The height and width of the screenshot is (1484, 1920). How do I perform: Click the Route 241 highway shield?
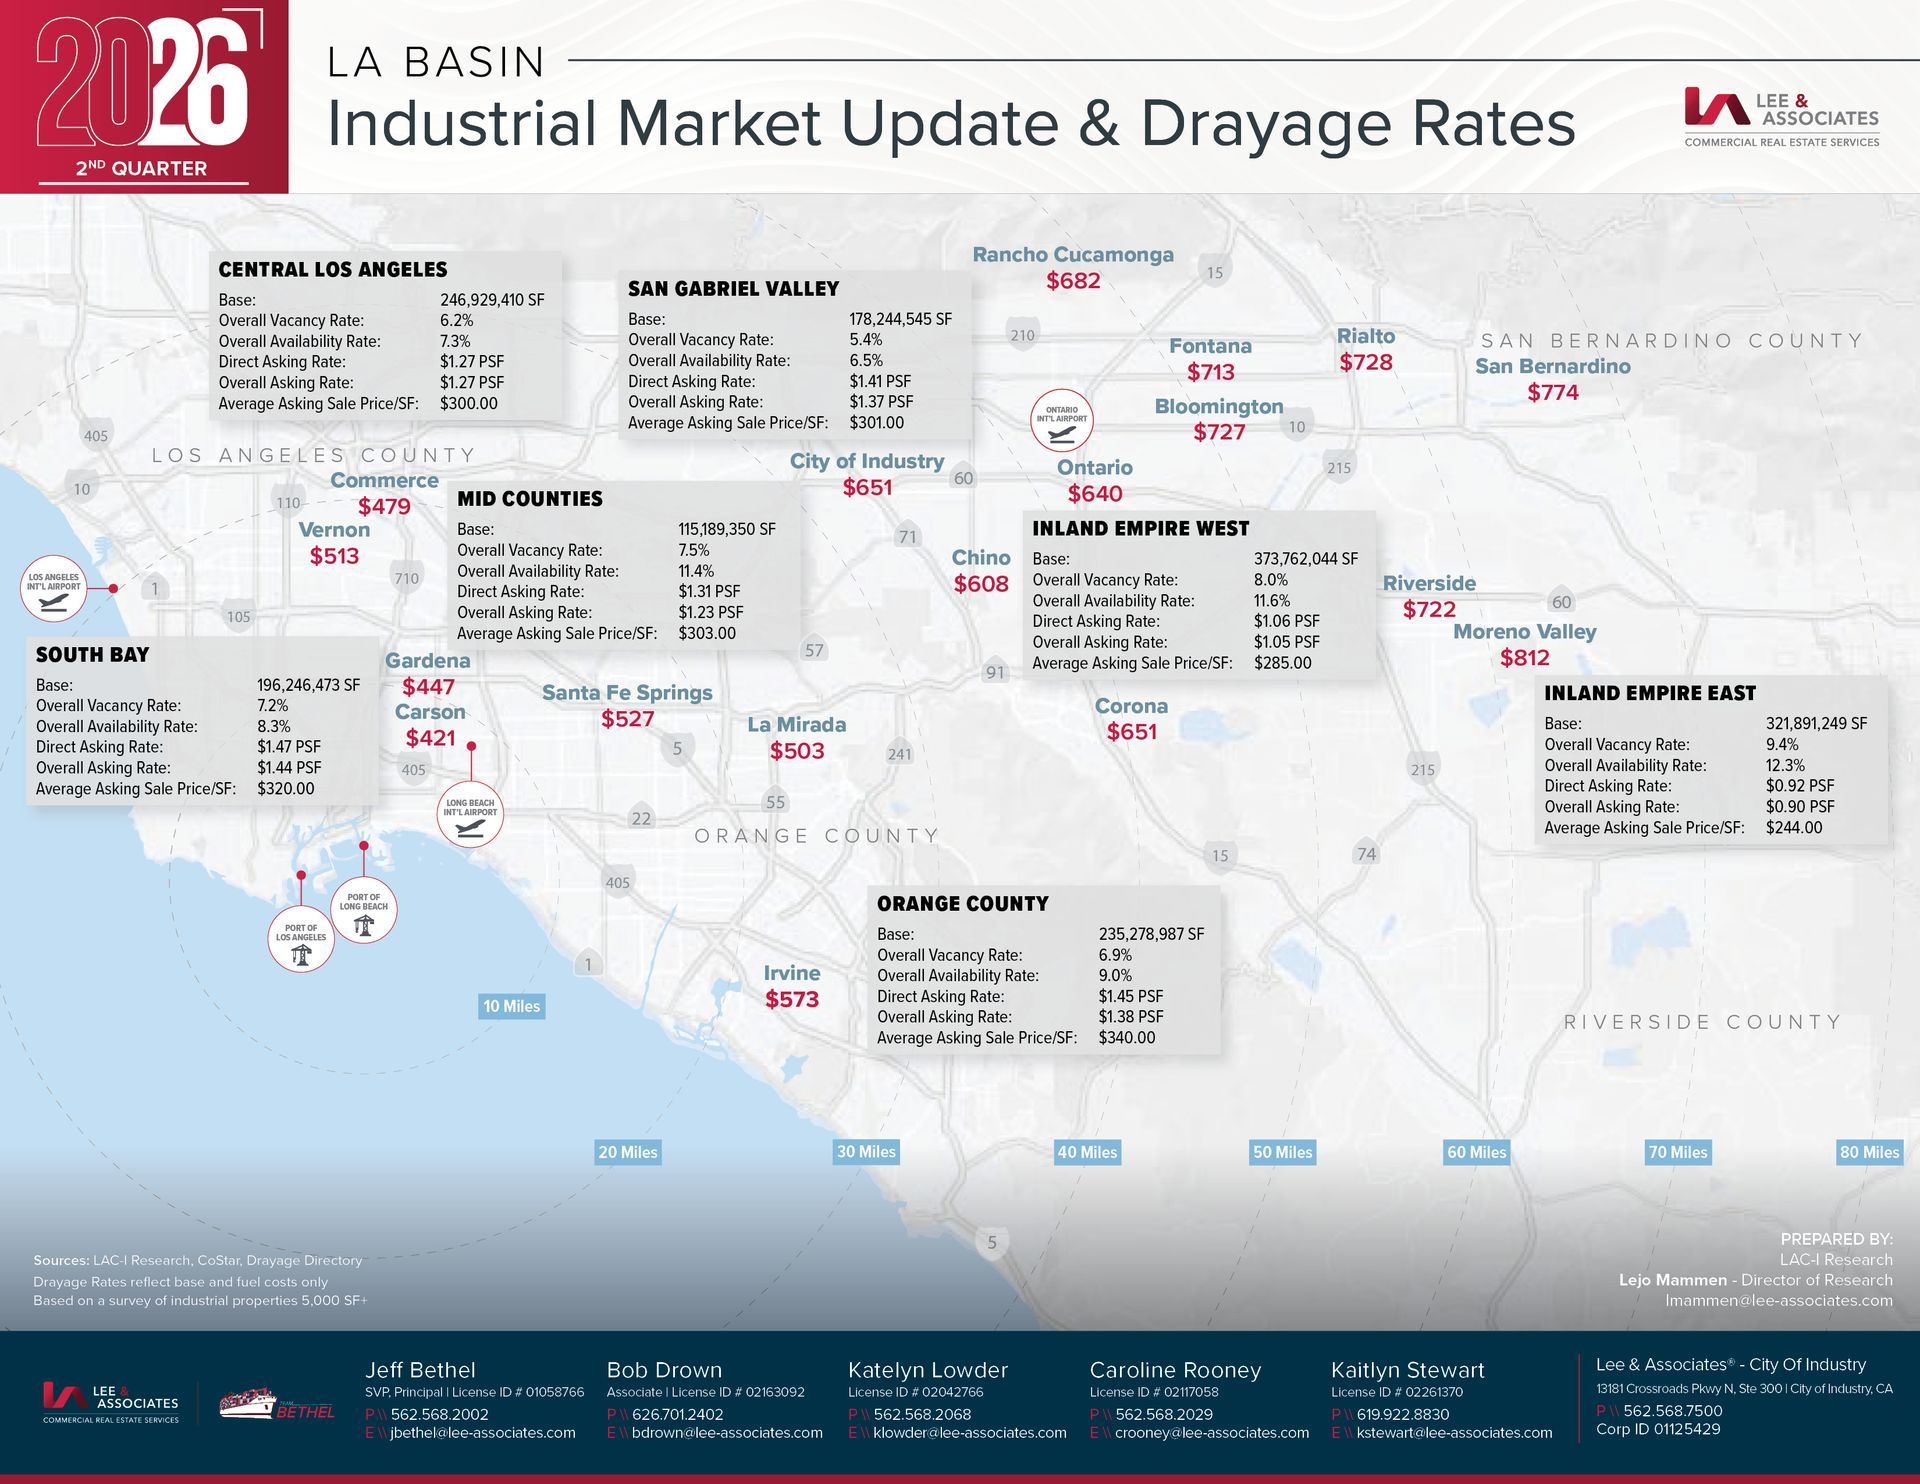899,754
